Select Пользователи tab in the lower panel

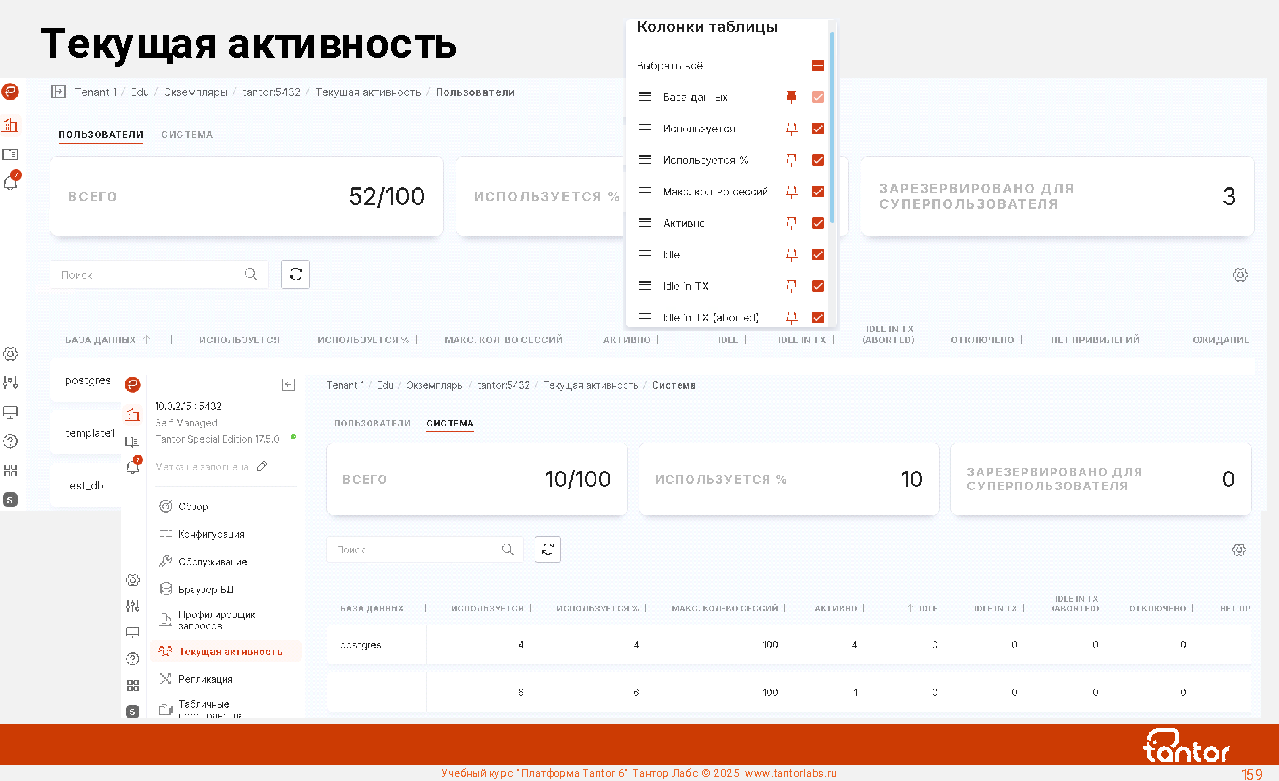[x=372, y=424]
